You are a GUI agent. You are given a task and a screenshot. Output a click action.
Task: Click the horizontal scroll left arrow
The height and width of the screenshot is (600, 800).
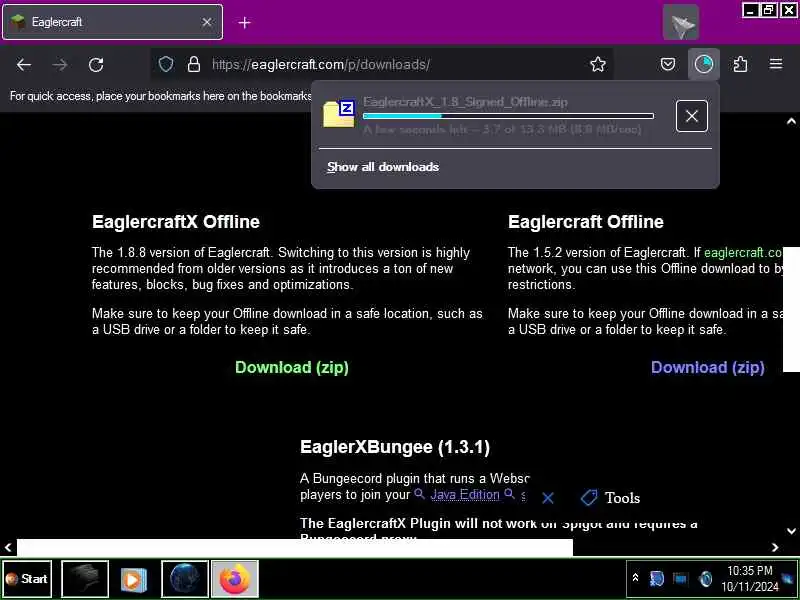click(x=8, y=547)
